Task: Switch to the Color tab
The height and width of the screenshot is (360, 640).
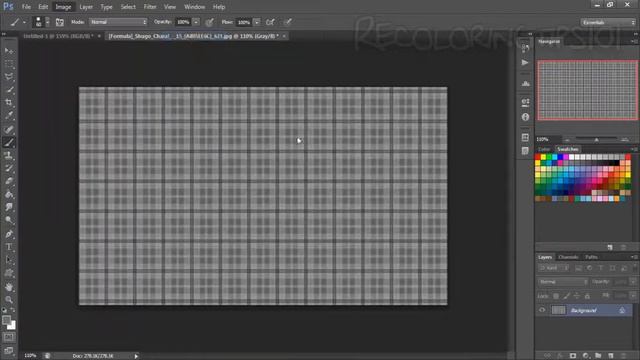Action: pyautogui.click(x=544, y=149)
